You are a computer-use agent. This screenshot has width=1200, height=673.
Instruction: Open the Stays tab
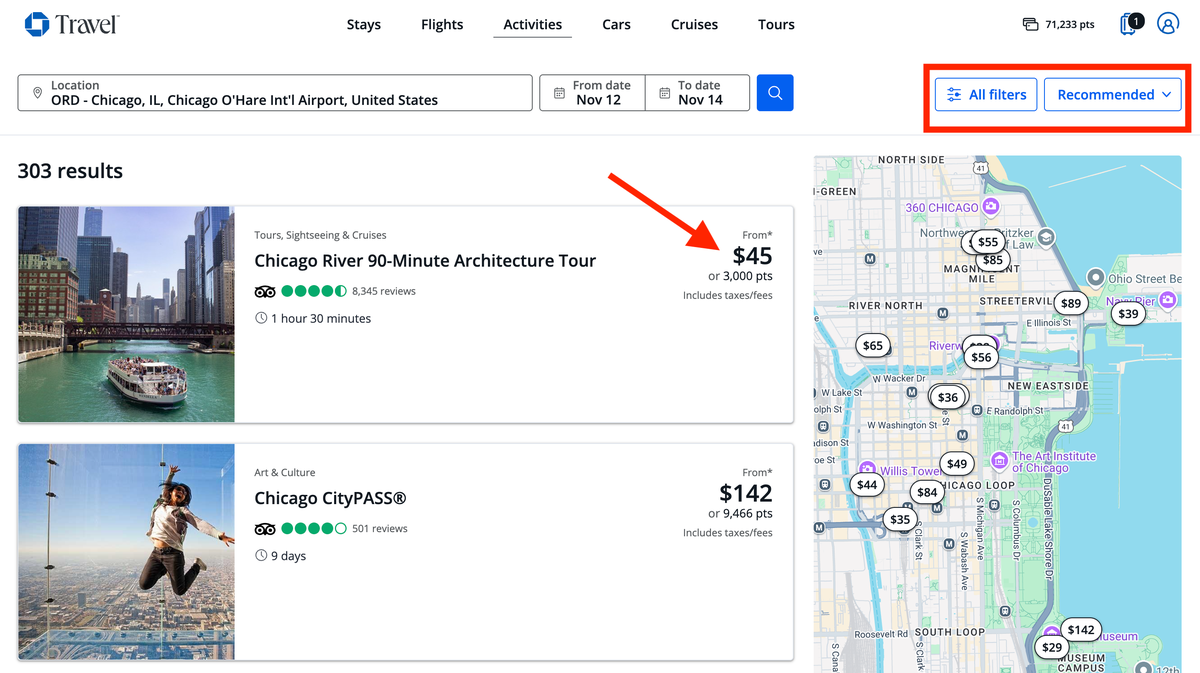tap(364, 24)
